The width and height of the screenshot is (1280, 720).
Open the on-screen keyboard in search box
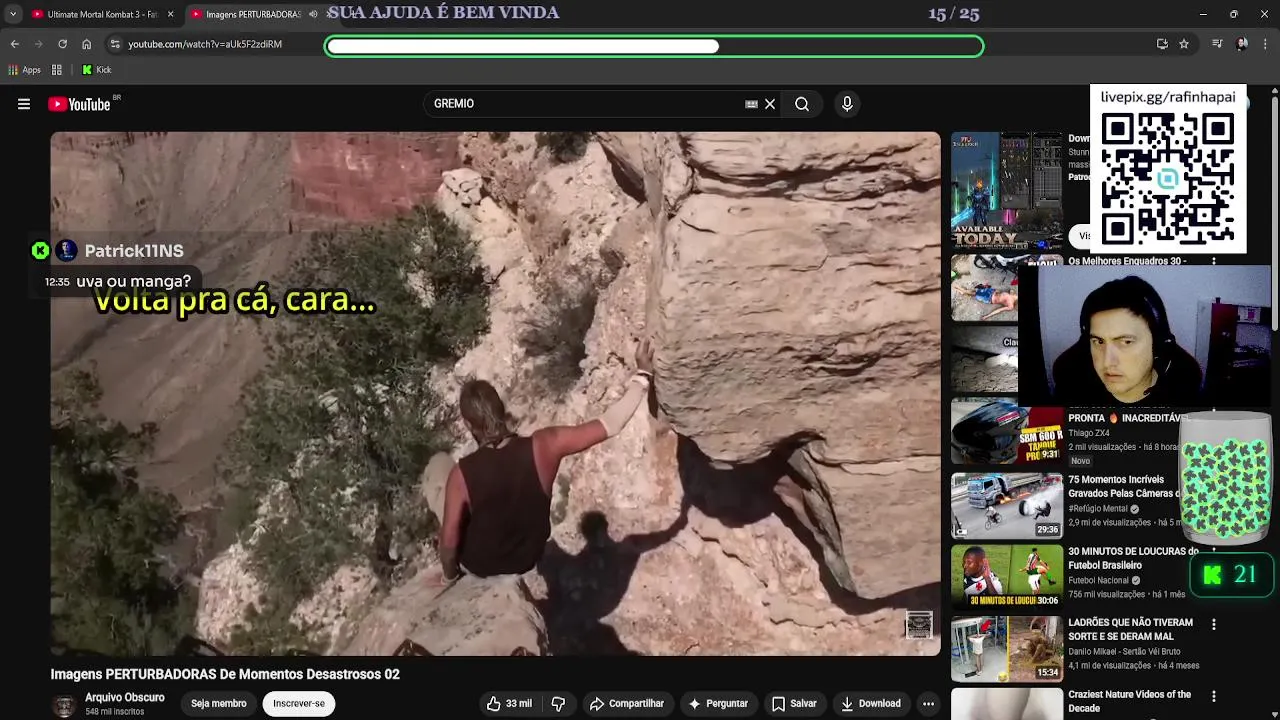click(x=751, y=104)
